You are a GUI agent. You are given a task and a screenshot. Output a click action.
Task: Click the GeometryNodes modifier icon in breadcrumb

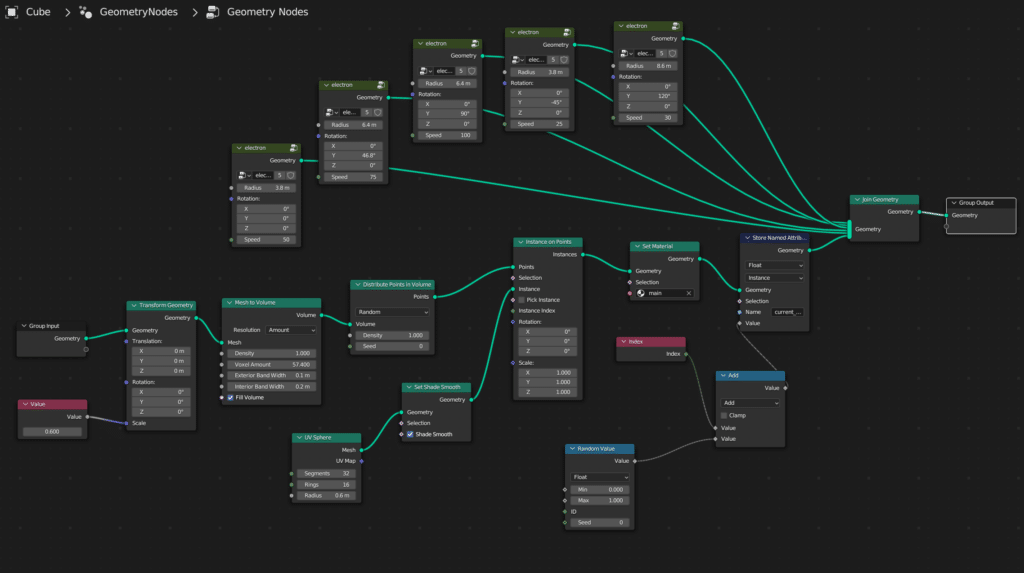click(86, 12)
